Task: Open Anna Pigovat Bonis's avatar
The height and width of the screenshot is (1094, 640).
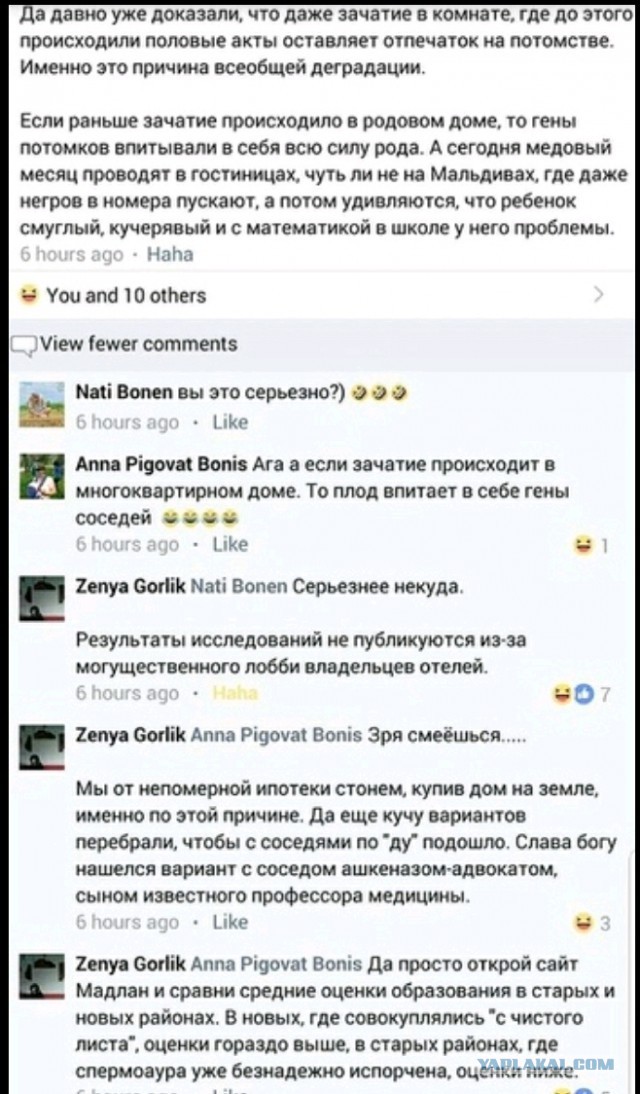Action: click(x=41, y=476)
